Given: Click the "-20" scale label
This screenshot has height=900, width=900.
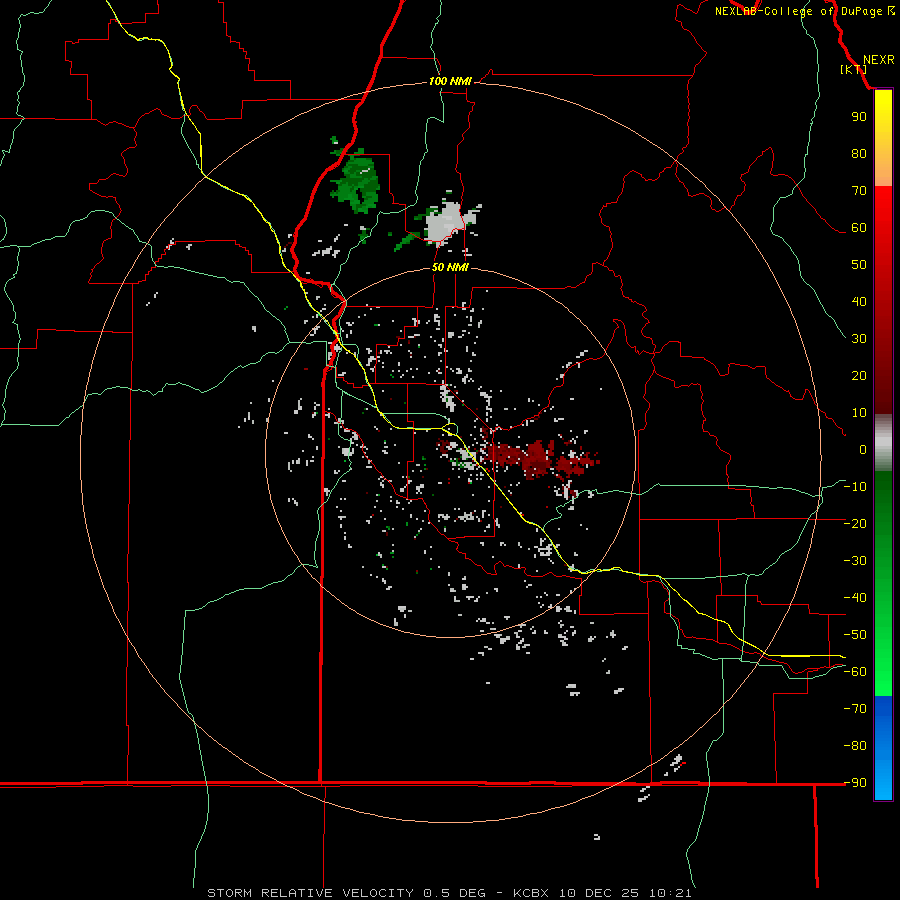Looking at the screenshot, I should (855, 523).
